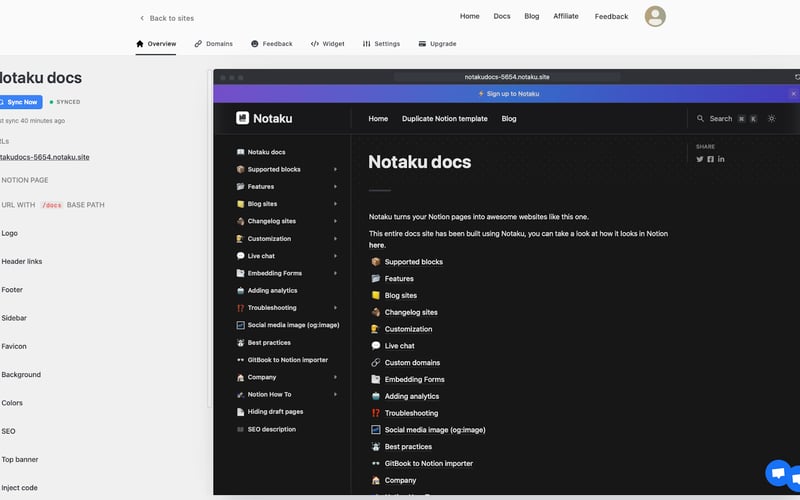800x500 pixels.
Task: Go to the Settings tab
Action: coord(381,44)
